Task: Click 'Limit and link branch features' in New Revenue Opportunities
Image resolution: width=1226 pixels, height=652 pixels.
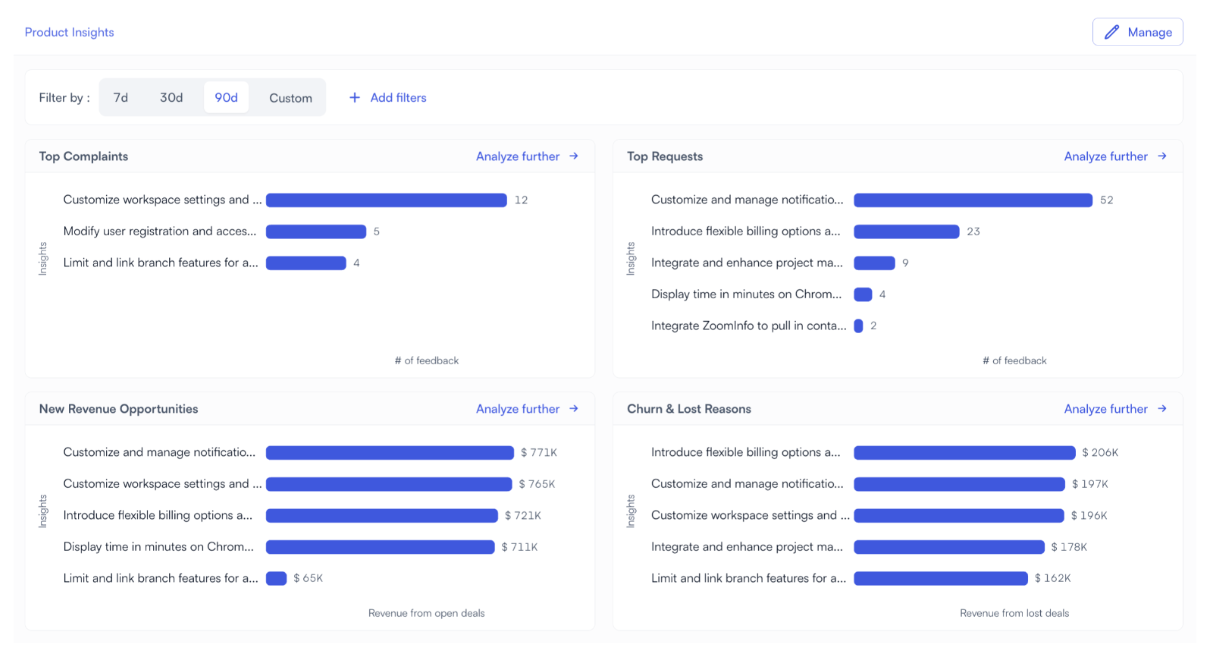Action: (161, 578)
